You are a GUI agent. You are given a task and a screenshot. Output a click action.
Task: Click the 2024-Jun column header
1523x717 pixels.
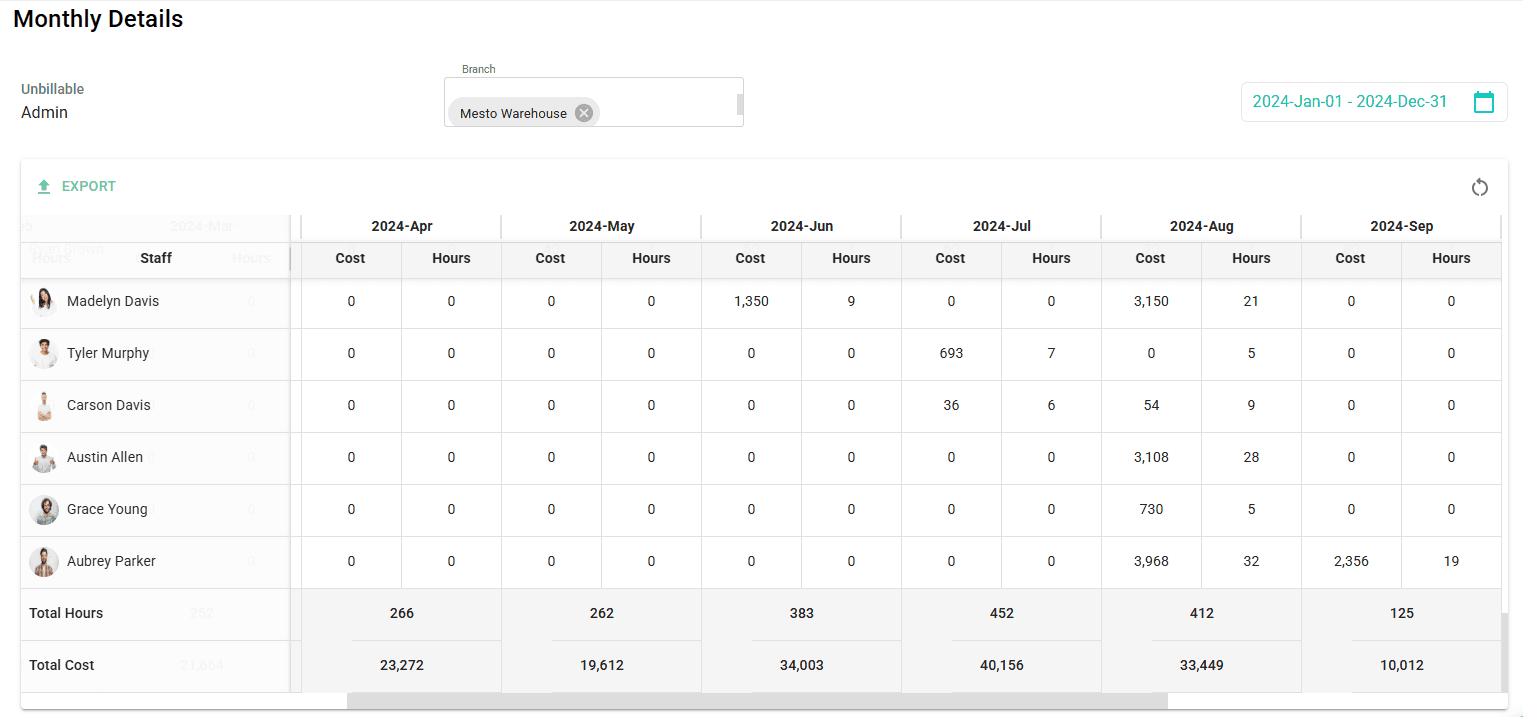coord(801,226)
